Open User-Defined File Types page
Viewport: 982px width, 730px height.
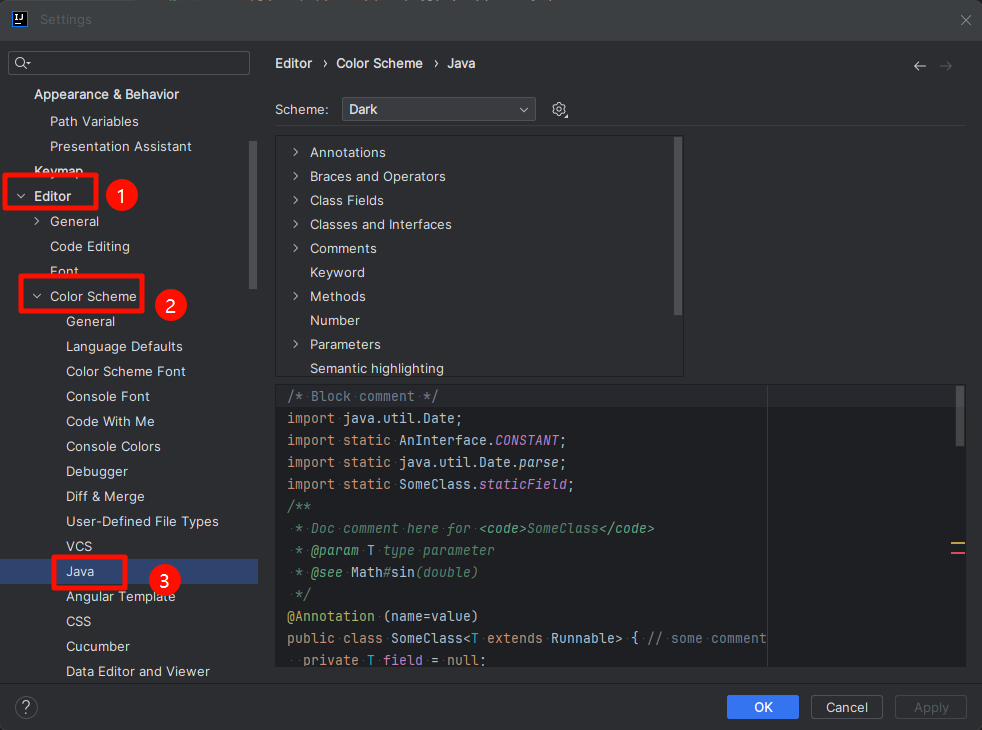[x=142, y=522]
